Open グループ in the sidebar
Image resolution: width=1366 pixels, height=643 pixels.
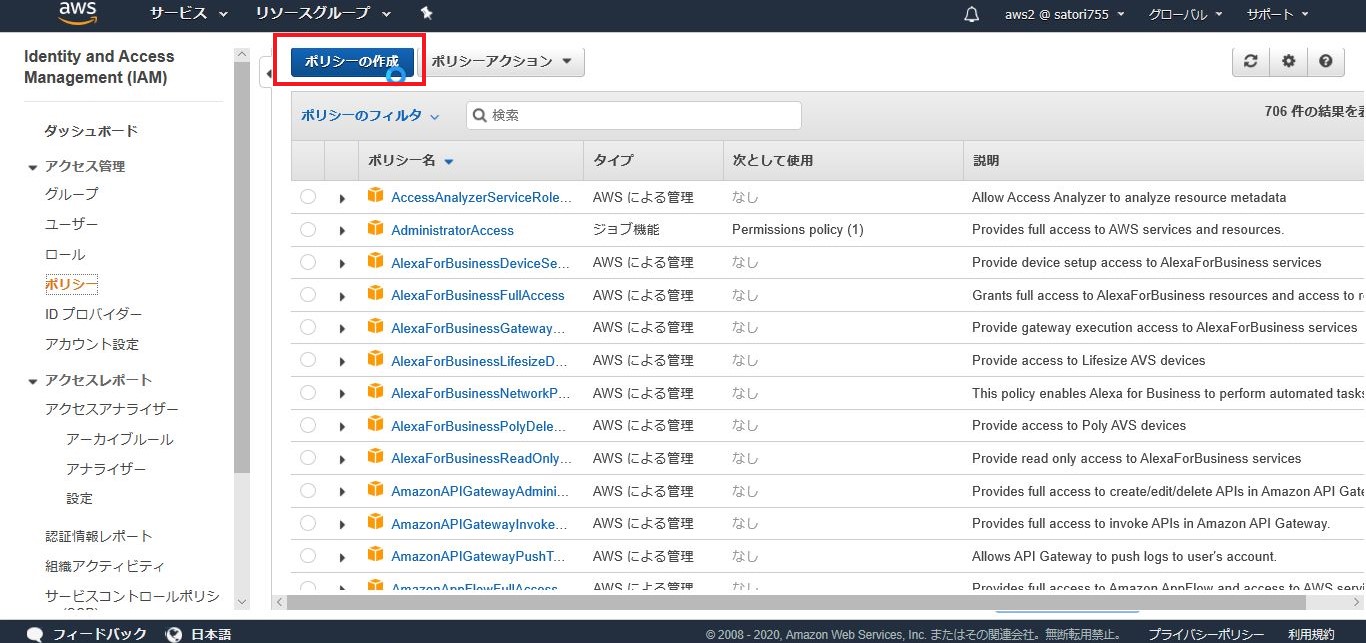coord(72,194)
